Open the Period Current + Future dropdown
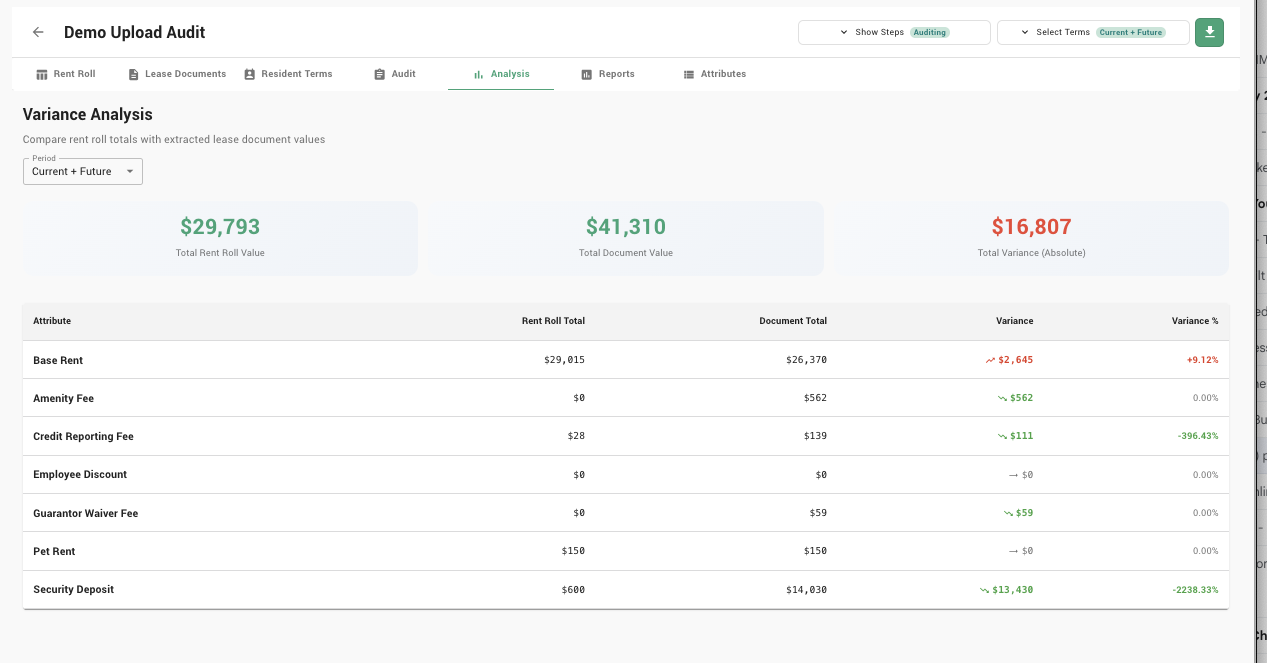The height and width of the screenshot is (663, 1267). tap(83, 171)
